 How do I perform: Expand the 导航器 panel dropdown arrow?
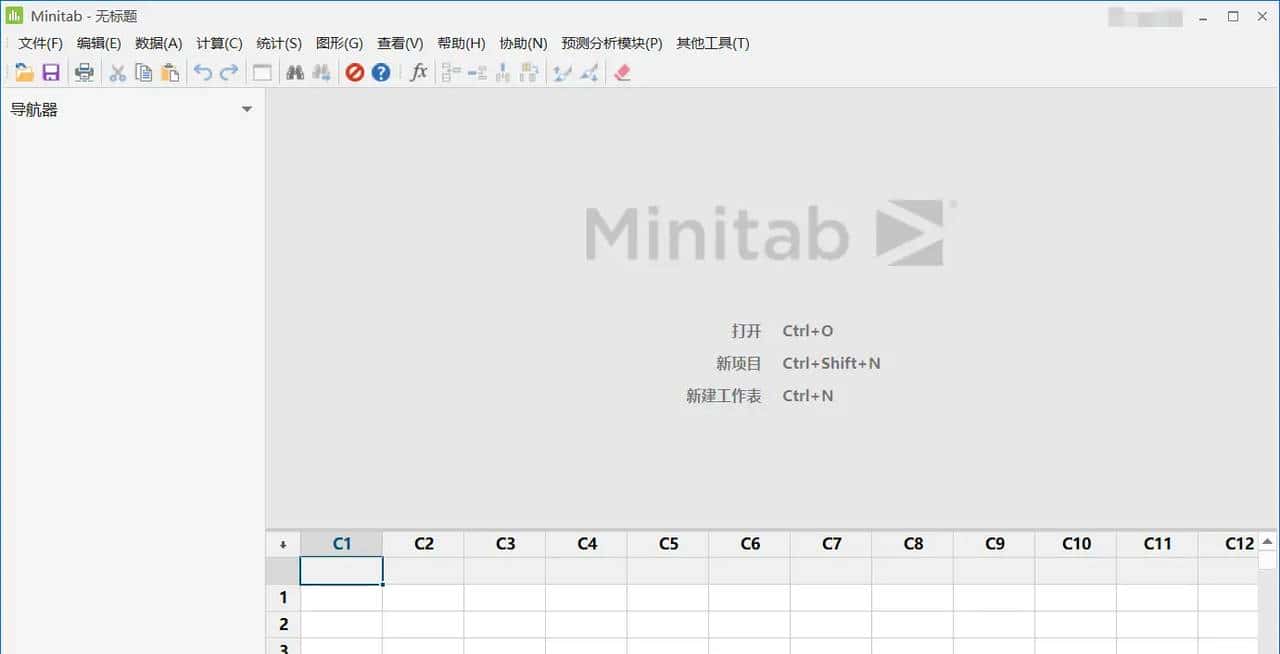coord(246,109)
